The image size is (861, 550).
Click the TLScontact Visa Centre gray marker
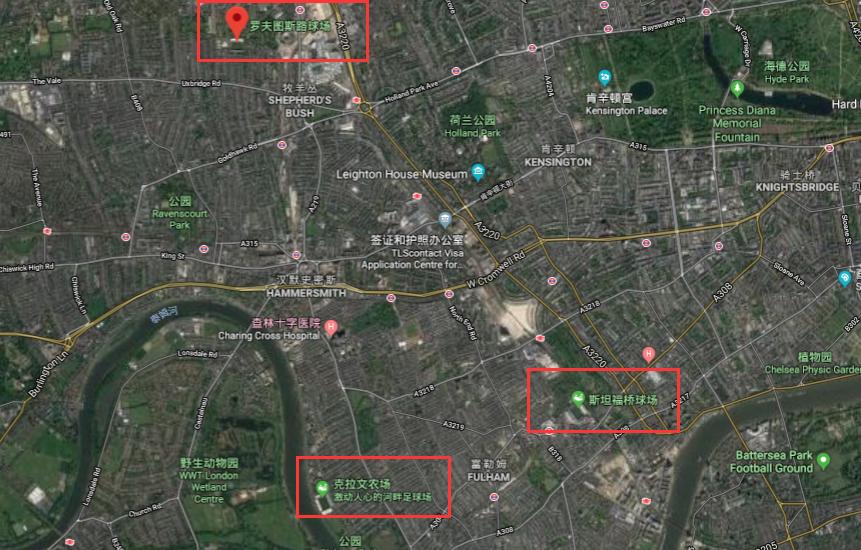pyautogui.click(x=445, y=221)
